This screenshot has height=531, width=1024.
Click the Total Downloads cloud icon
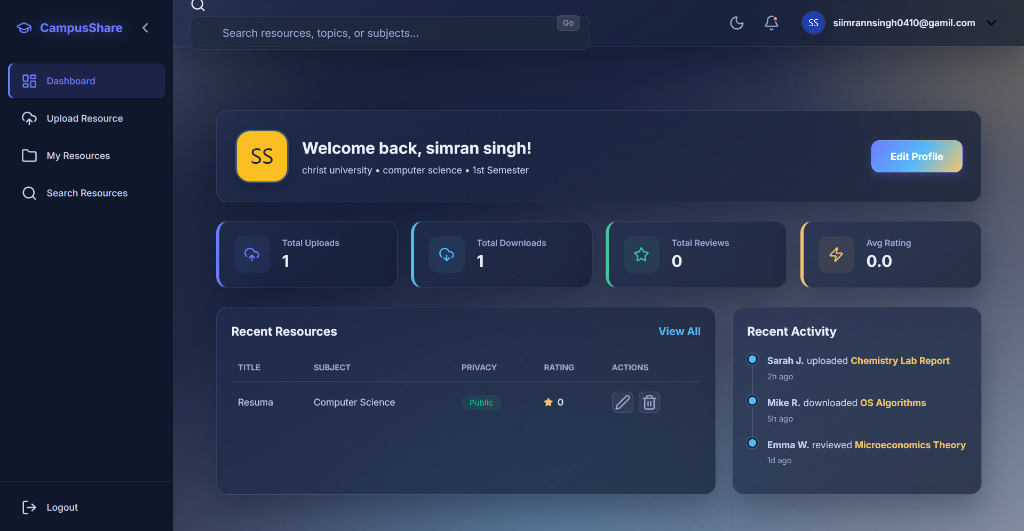[x=447, y=254]
